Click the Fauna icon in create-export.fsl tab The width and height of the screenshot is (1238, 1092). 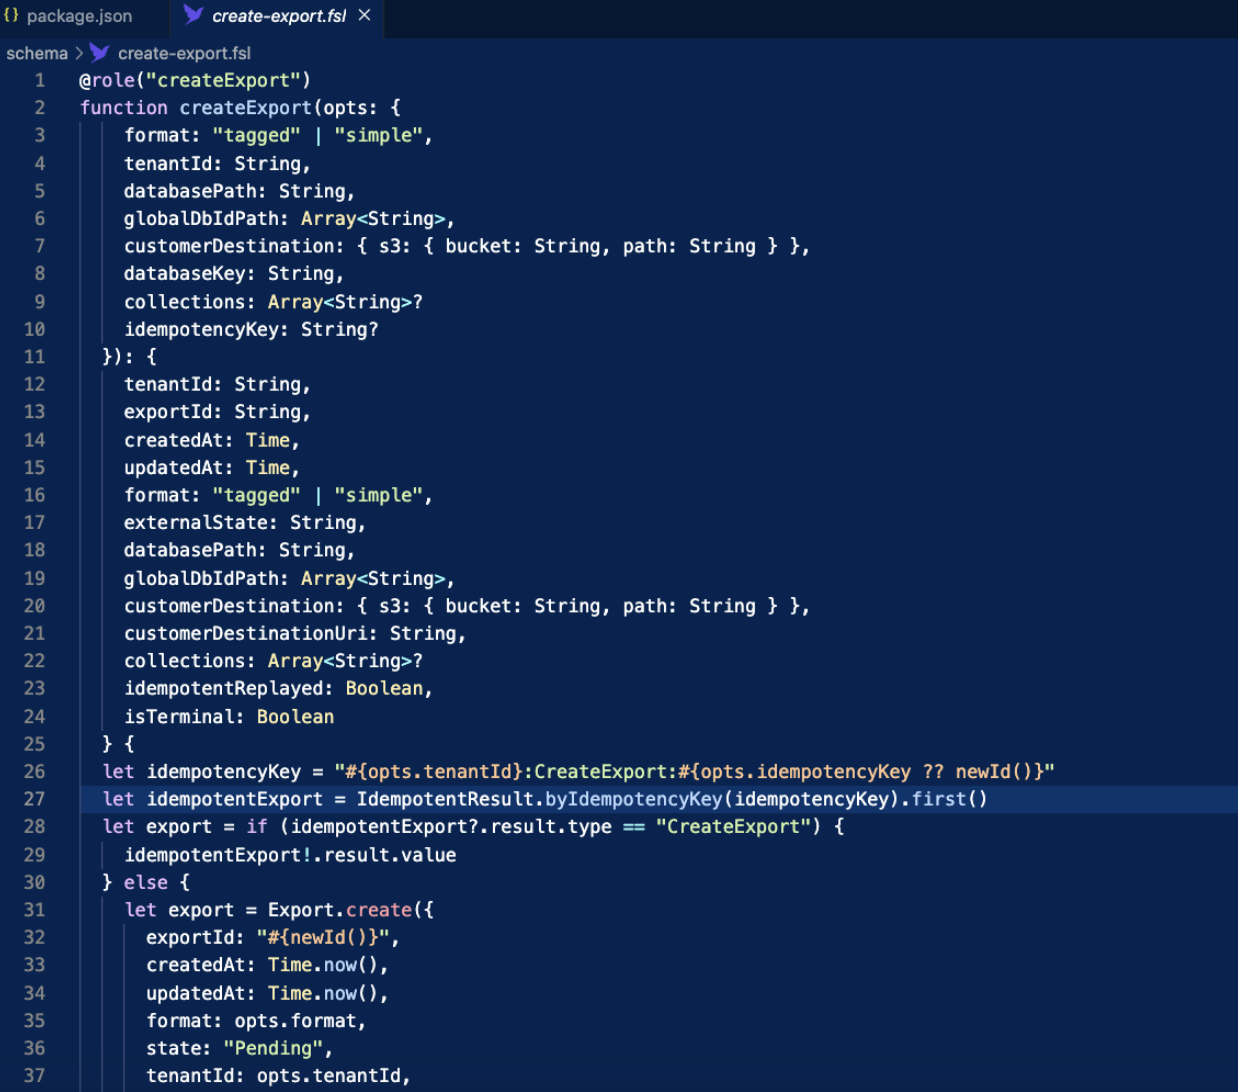(193, 15)
